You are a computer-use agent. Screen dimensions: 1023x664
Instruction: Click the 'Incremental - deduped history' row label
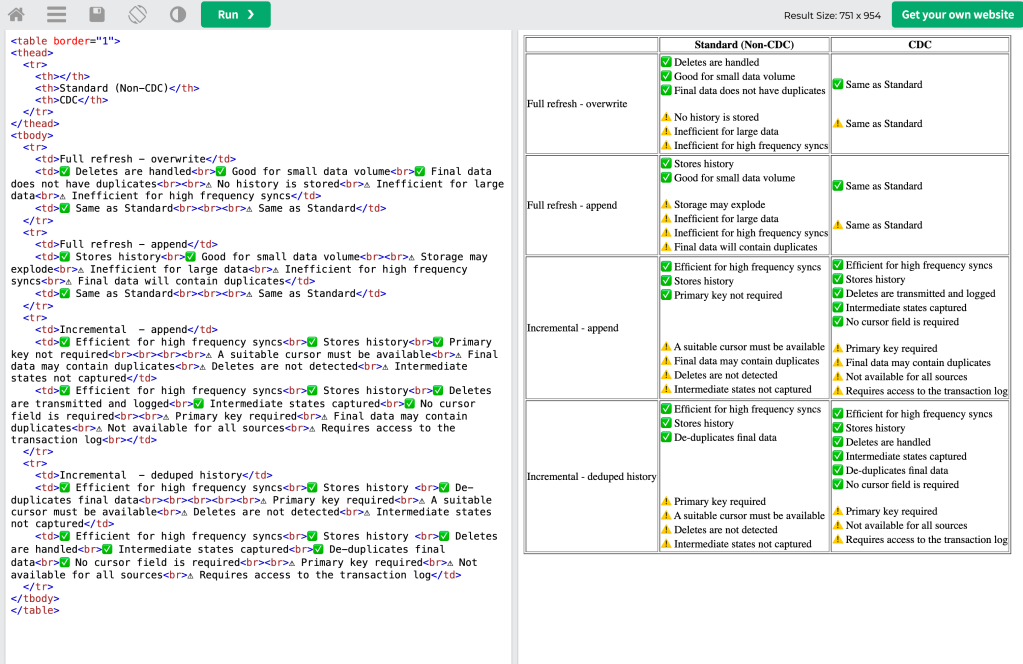(591, 477)
